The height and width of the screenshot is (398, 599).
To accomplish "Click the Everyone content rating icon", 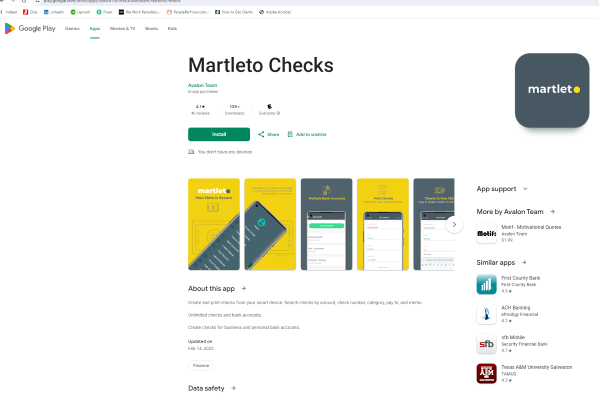I will [x=269, y=107].
